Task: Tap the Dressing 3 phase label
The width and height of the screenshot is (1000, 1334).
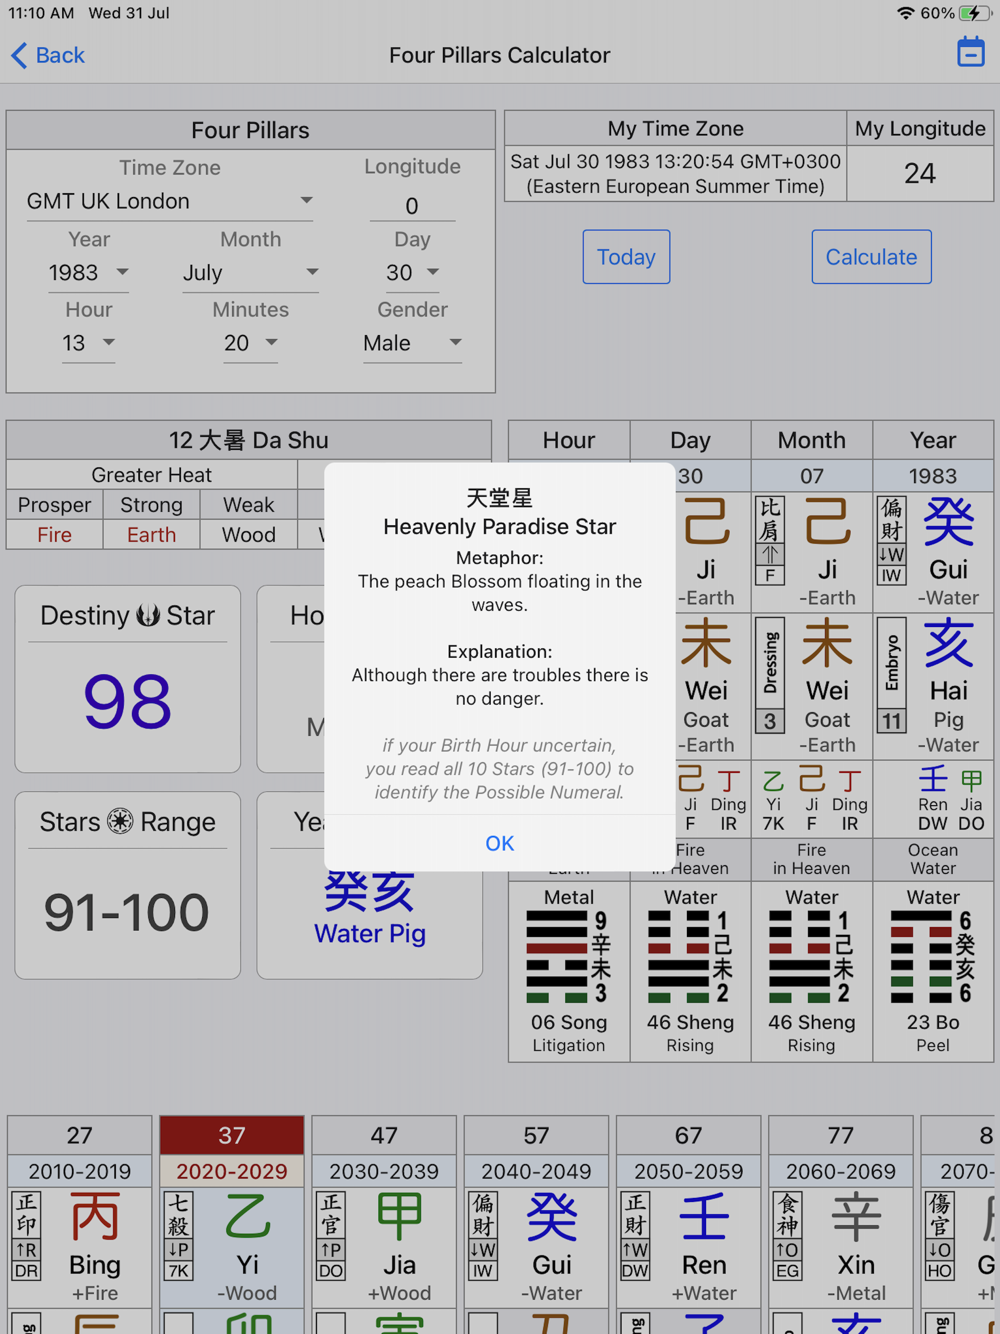Action: tap(770, 675)
